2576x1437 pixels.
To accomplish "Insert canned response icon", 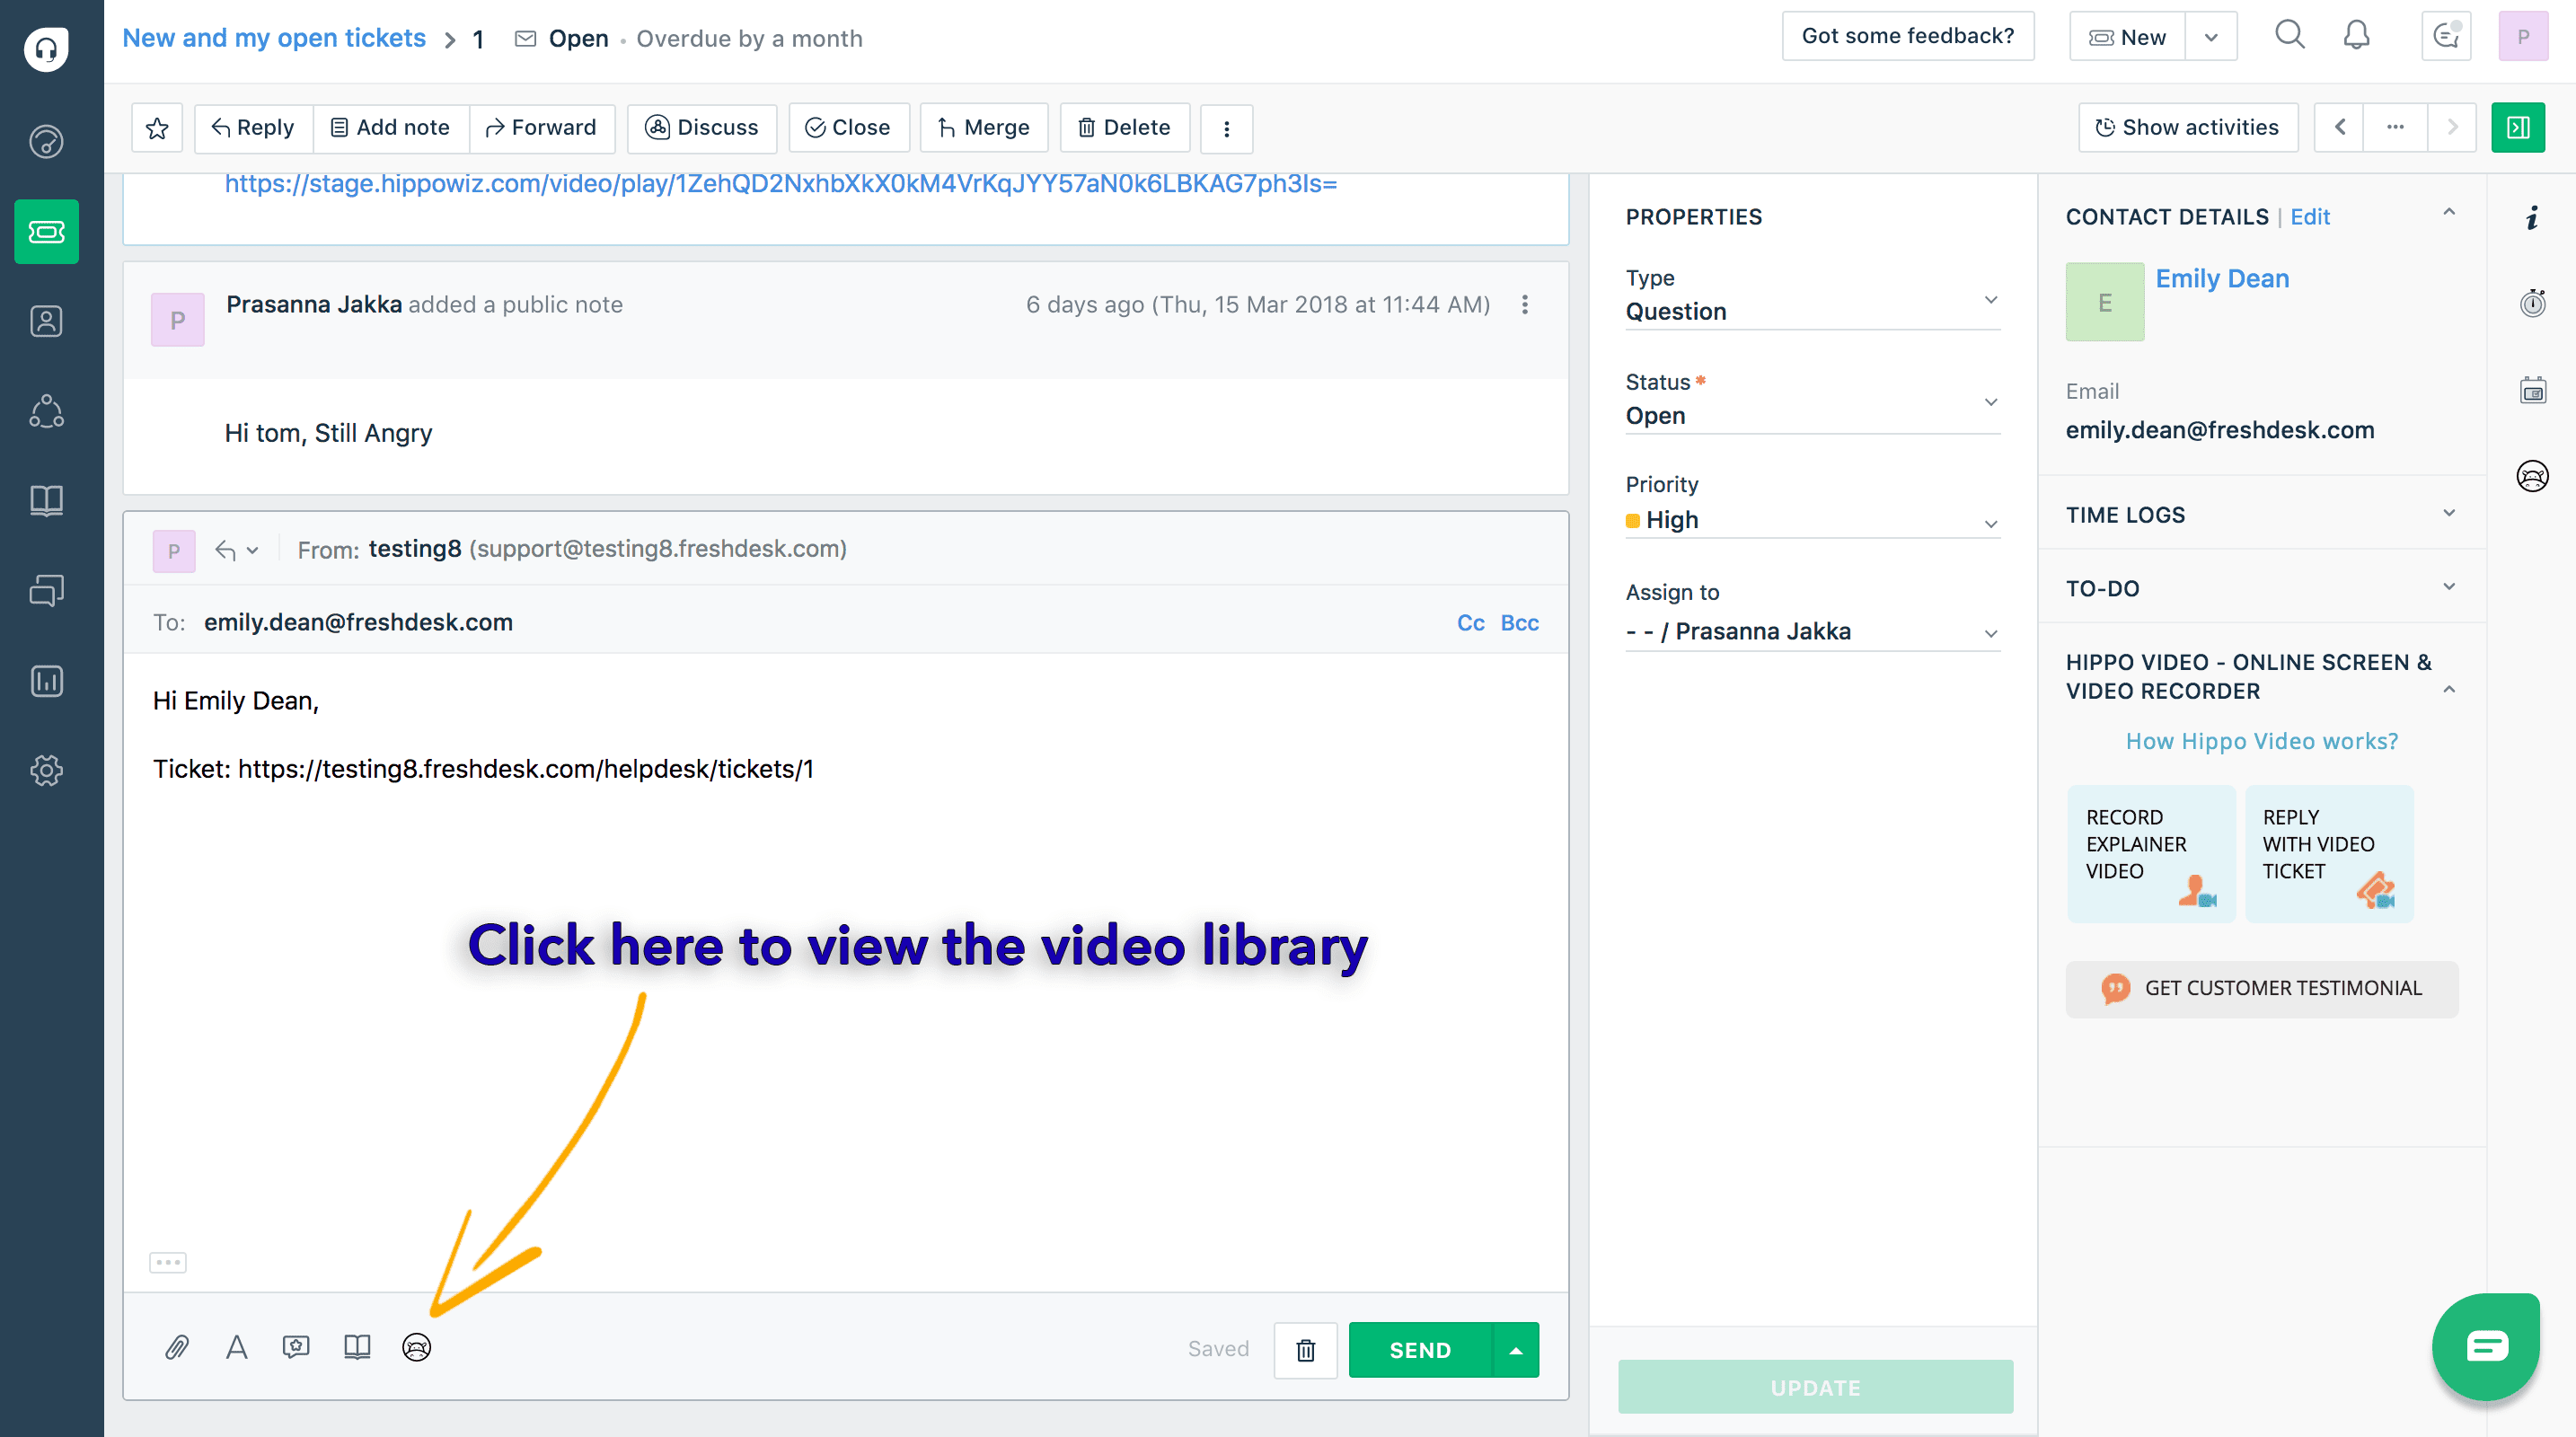I will tap(296, 1347).
